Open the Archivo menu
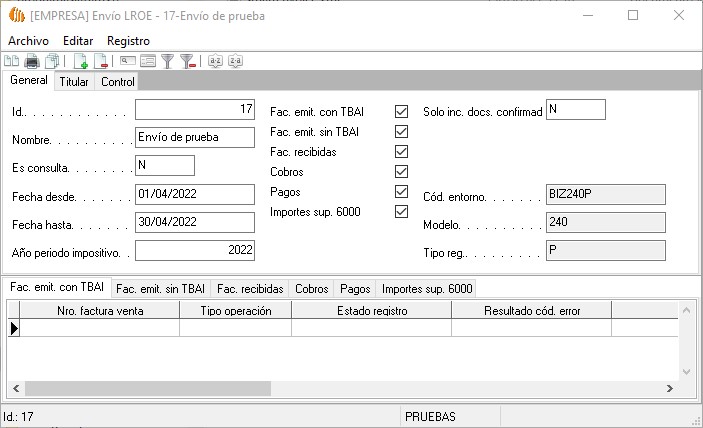This screenshot has height=428, width=703. pyautogui.click(x=28, y=40)
